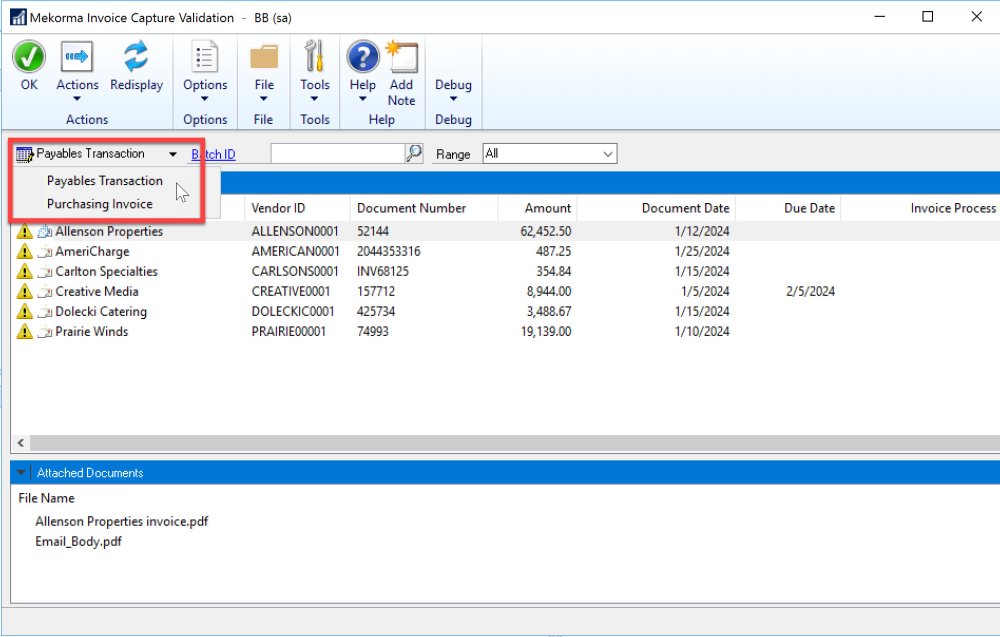
Task: Select the Prairie Winds vendor name
Action: pos(92,332)
